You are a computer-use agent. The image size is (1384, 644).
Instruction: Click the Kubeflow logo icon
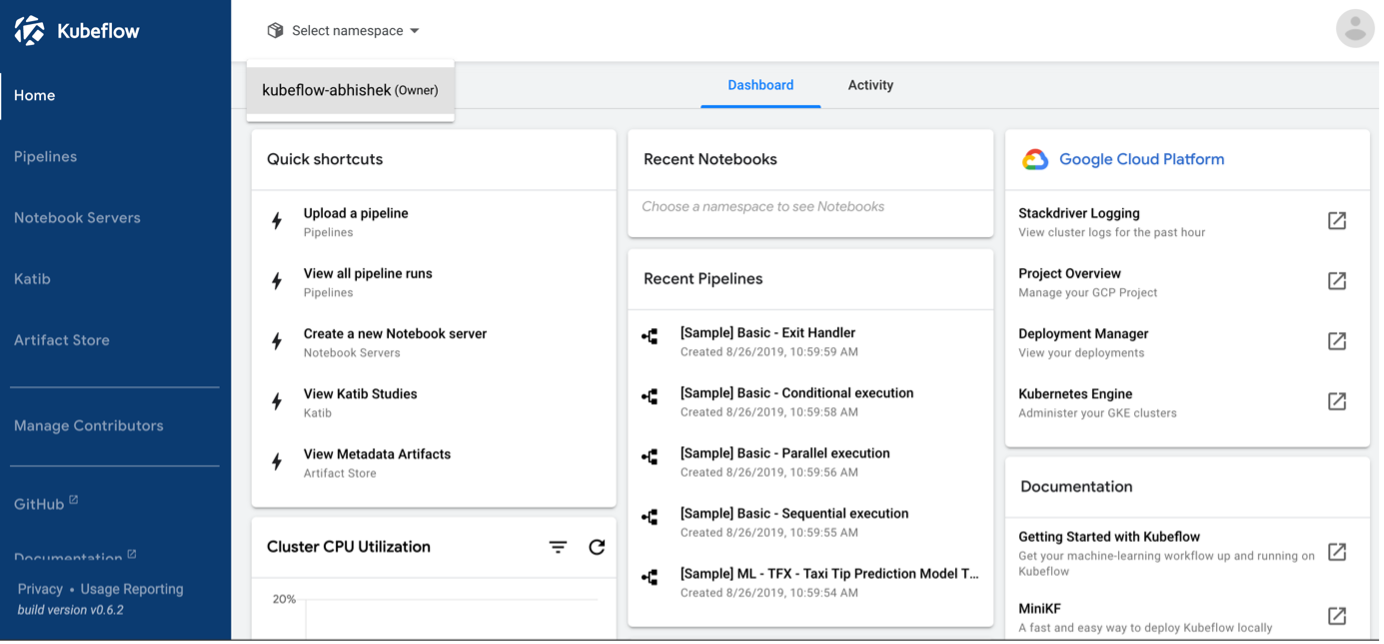tap(30, 31)
